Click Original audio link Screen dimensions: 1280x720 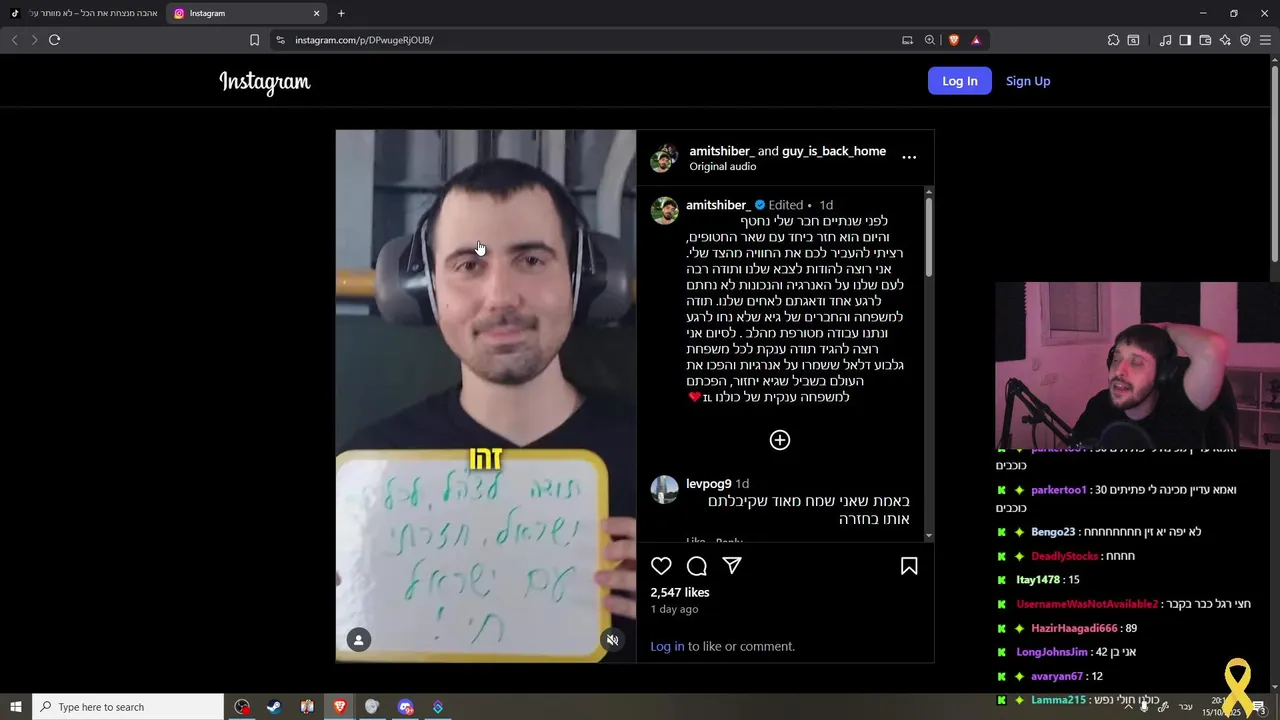[x=722, y=166]
